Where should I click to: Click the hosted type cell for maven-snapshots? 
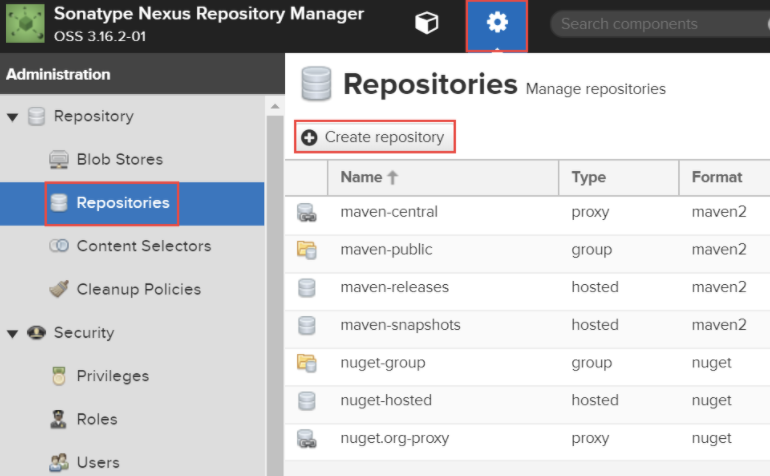pyautogui.click(x=595, y=325)
